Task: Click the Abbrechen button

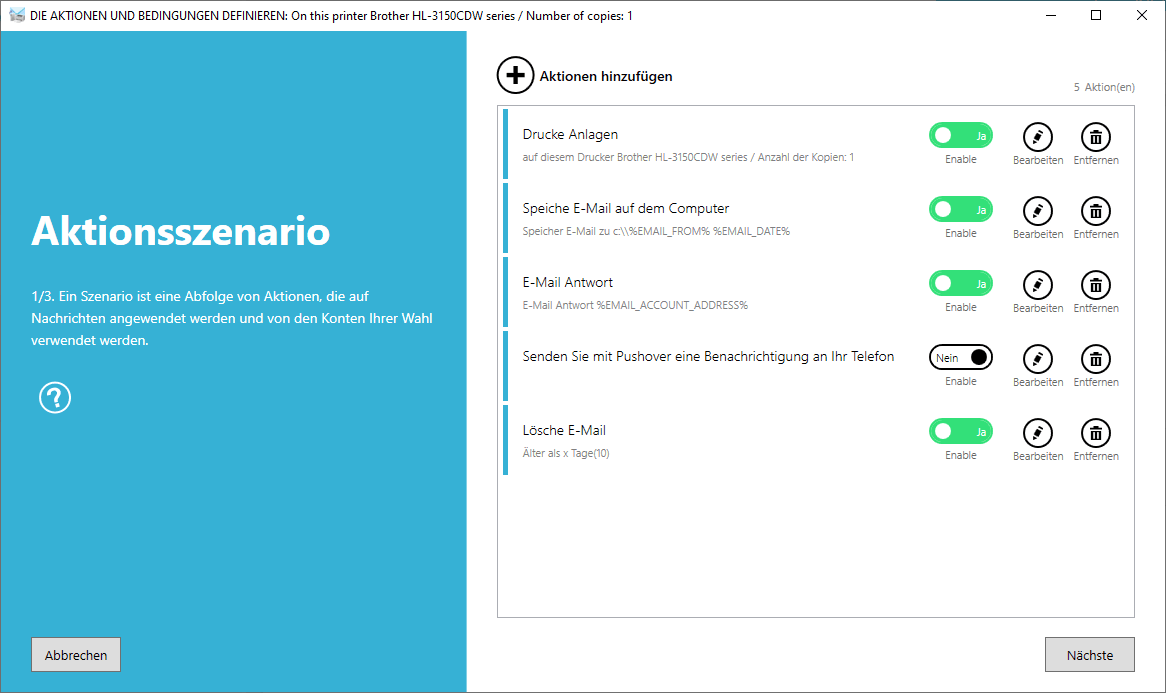Action: 76,654
